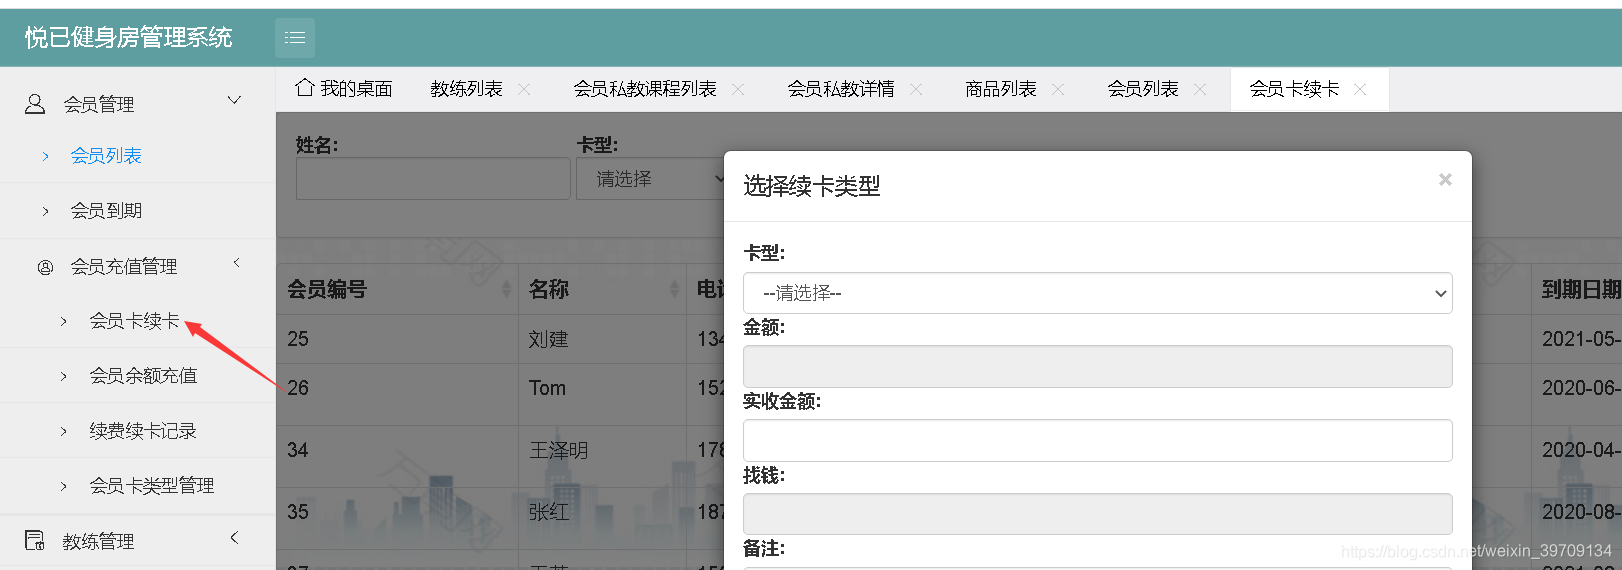Screen dimensions: 1622x570
Task: Open 会员列表 in sidebar
Action: [x=106, y=156]
